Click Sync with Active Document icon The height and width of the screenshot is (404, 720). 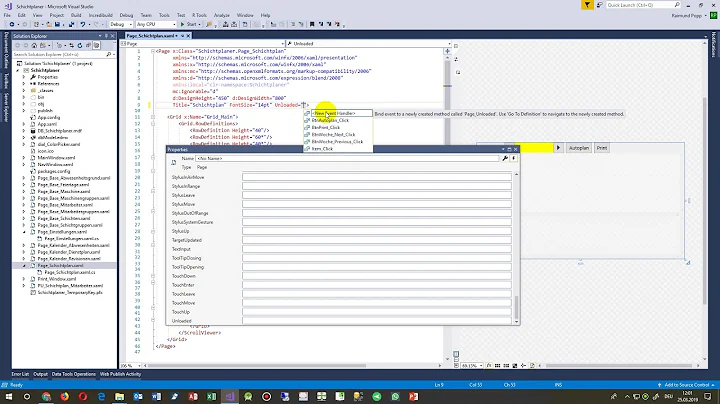(71, 45)
